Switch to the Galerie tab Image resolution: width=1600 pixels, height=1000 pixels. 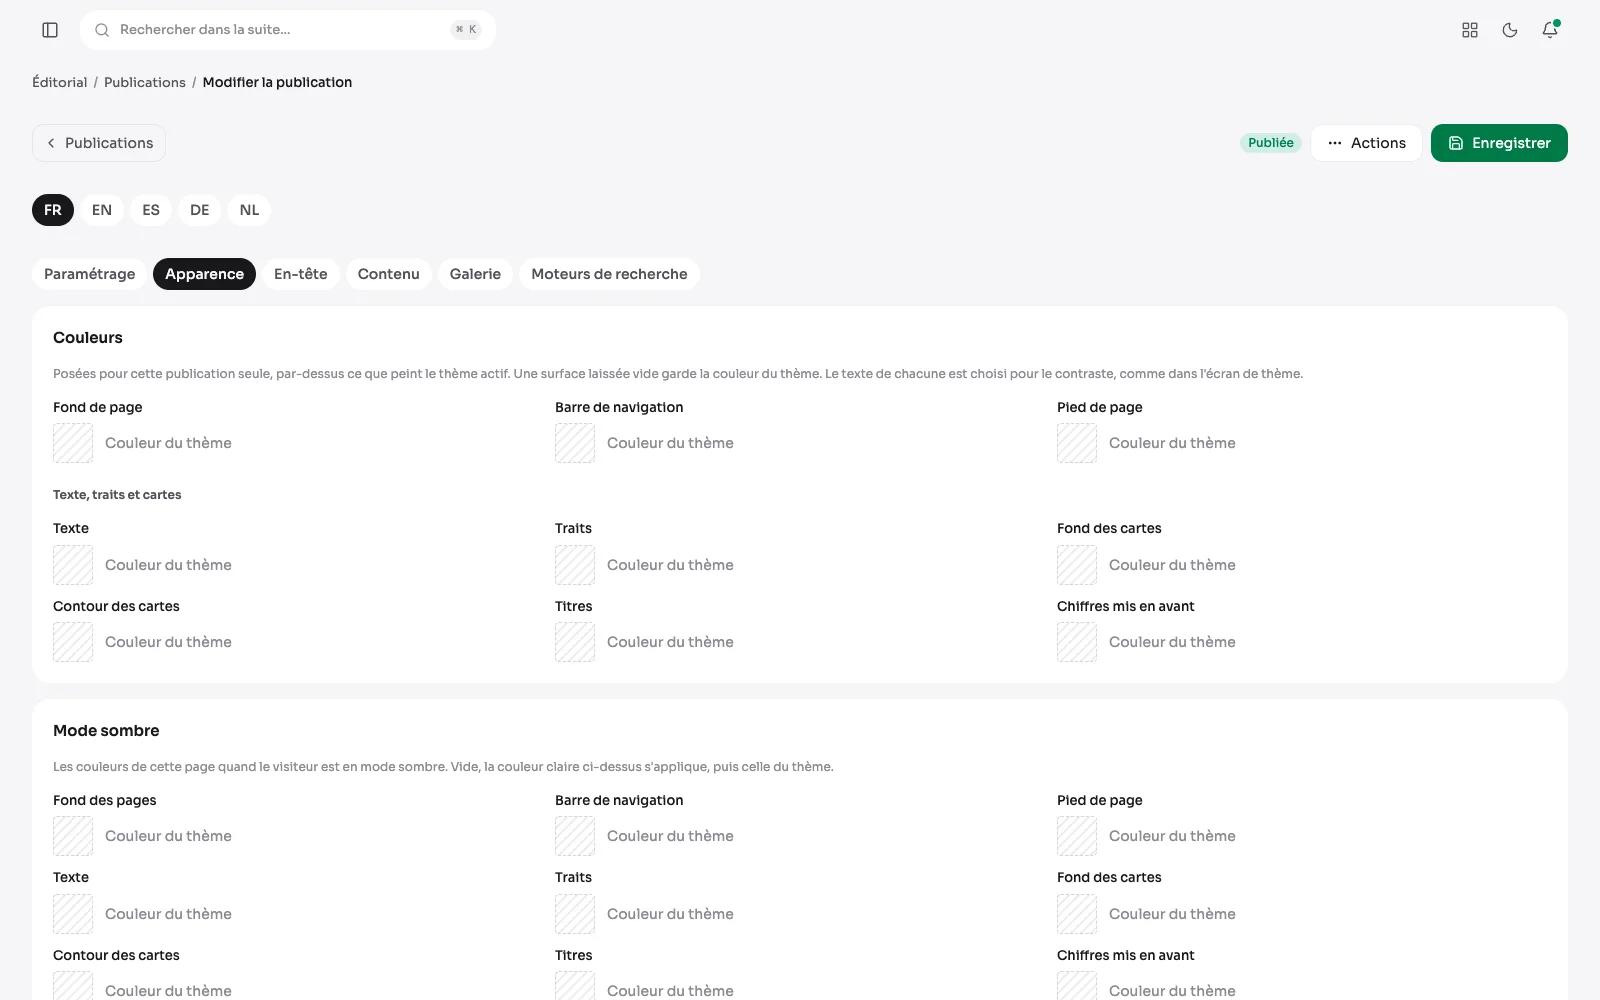pos(475,274)
